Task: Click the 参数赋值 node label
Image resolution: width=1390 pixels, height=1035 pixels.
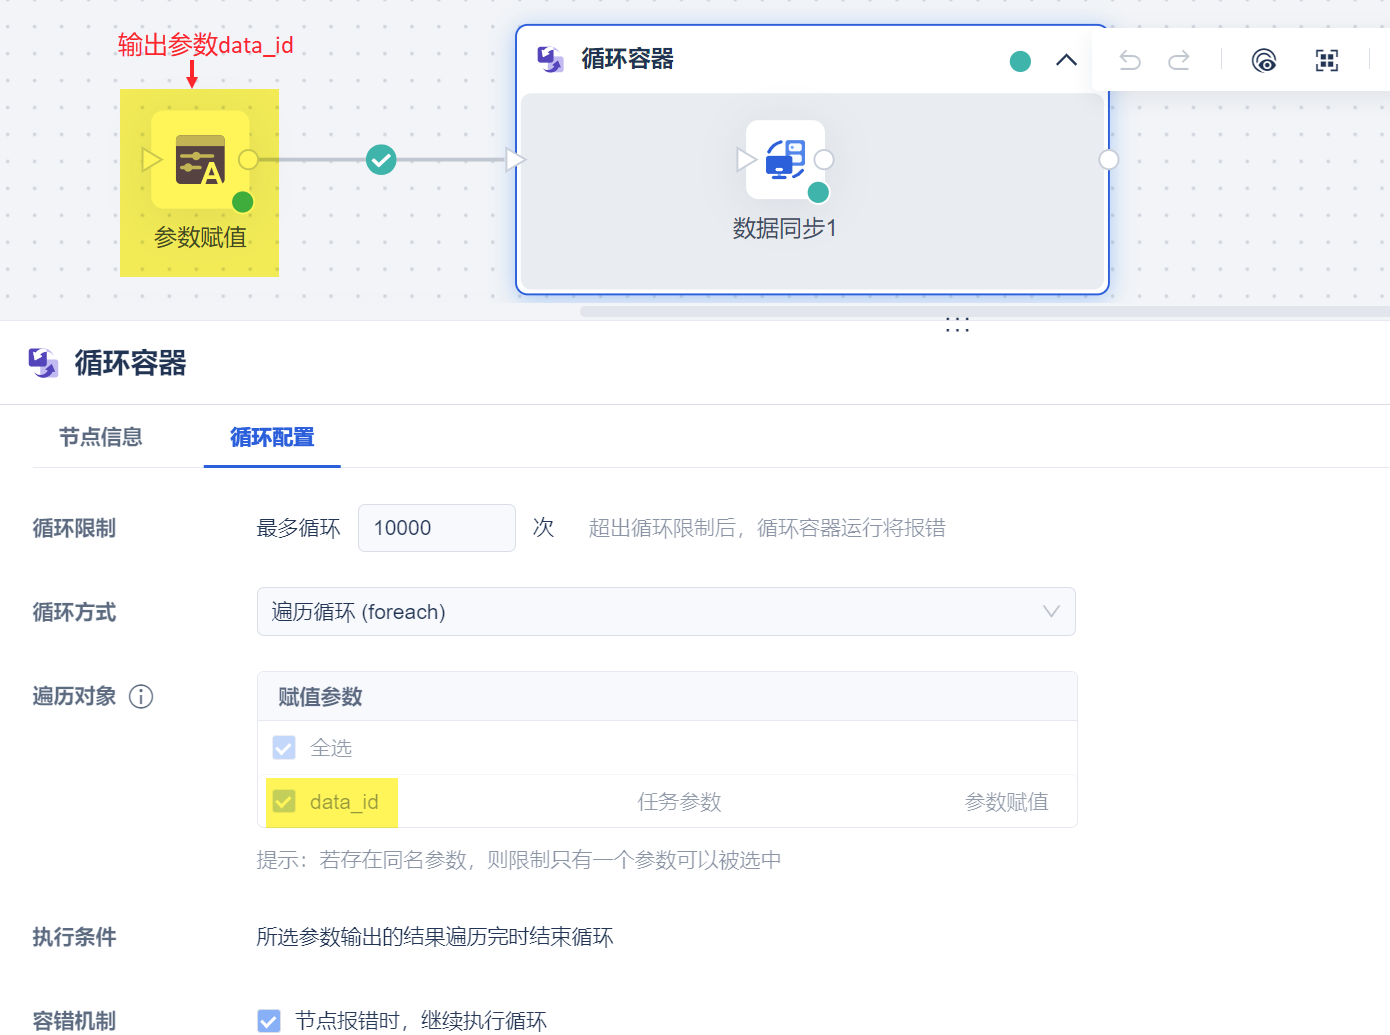Action: [x=200, y=238]
